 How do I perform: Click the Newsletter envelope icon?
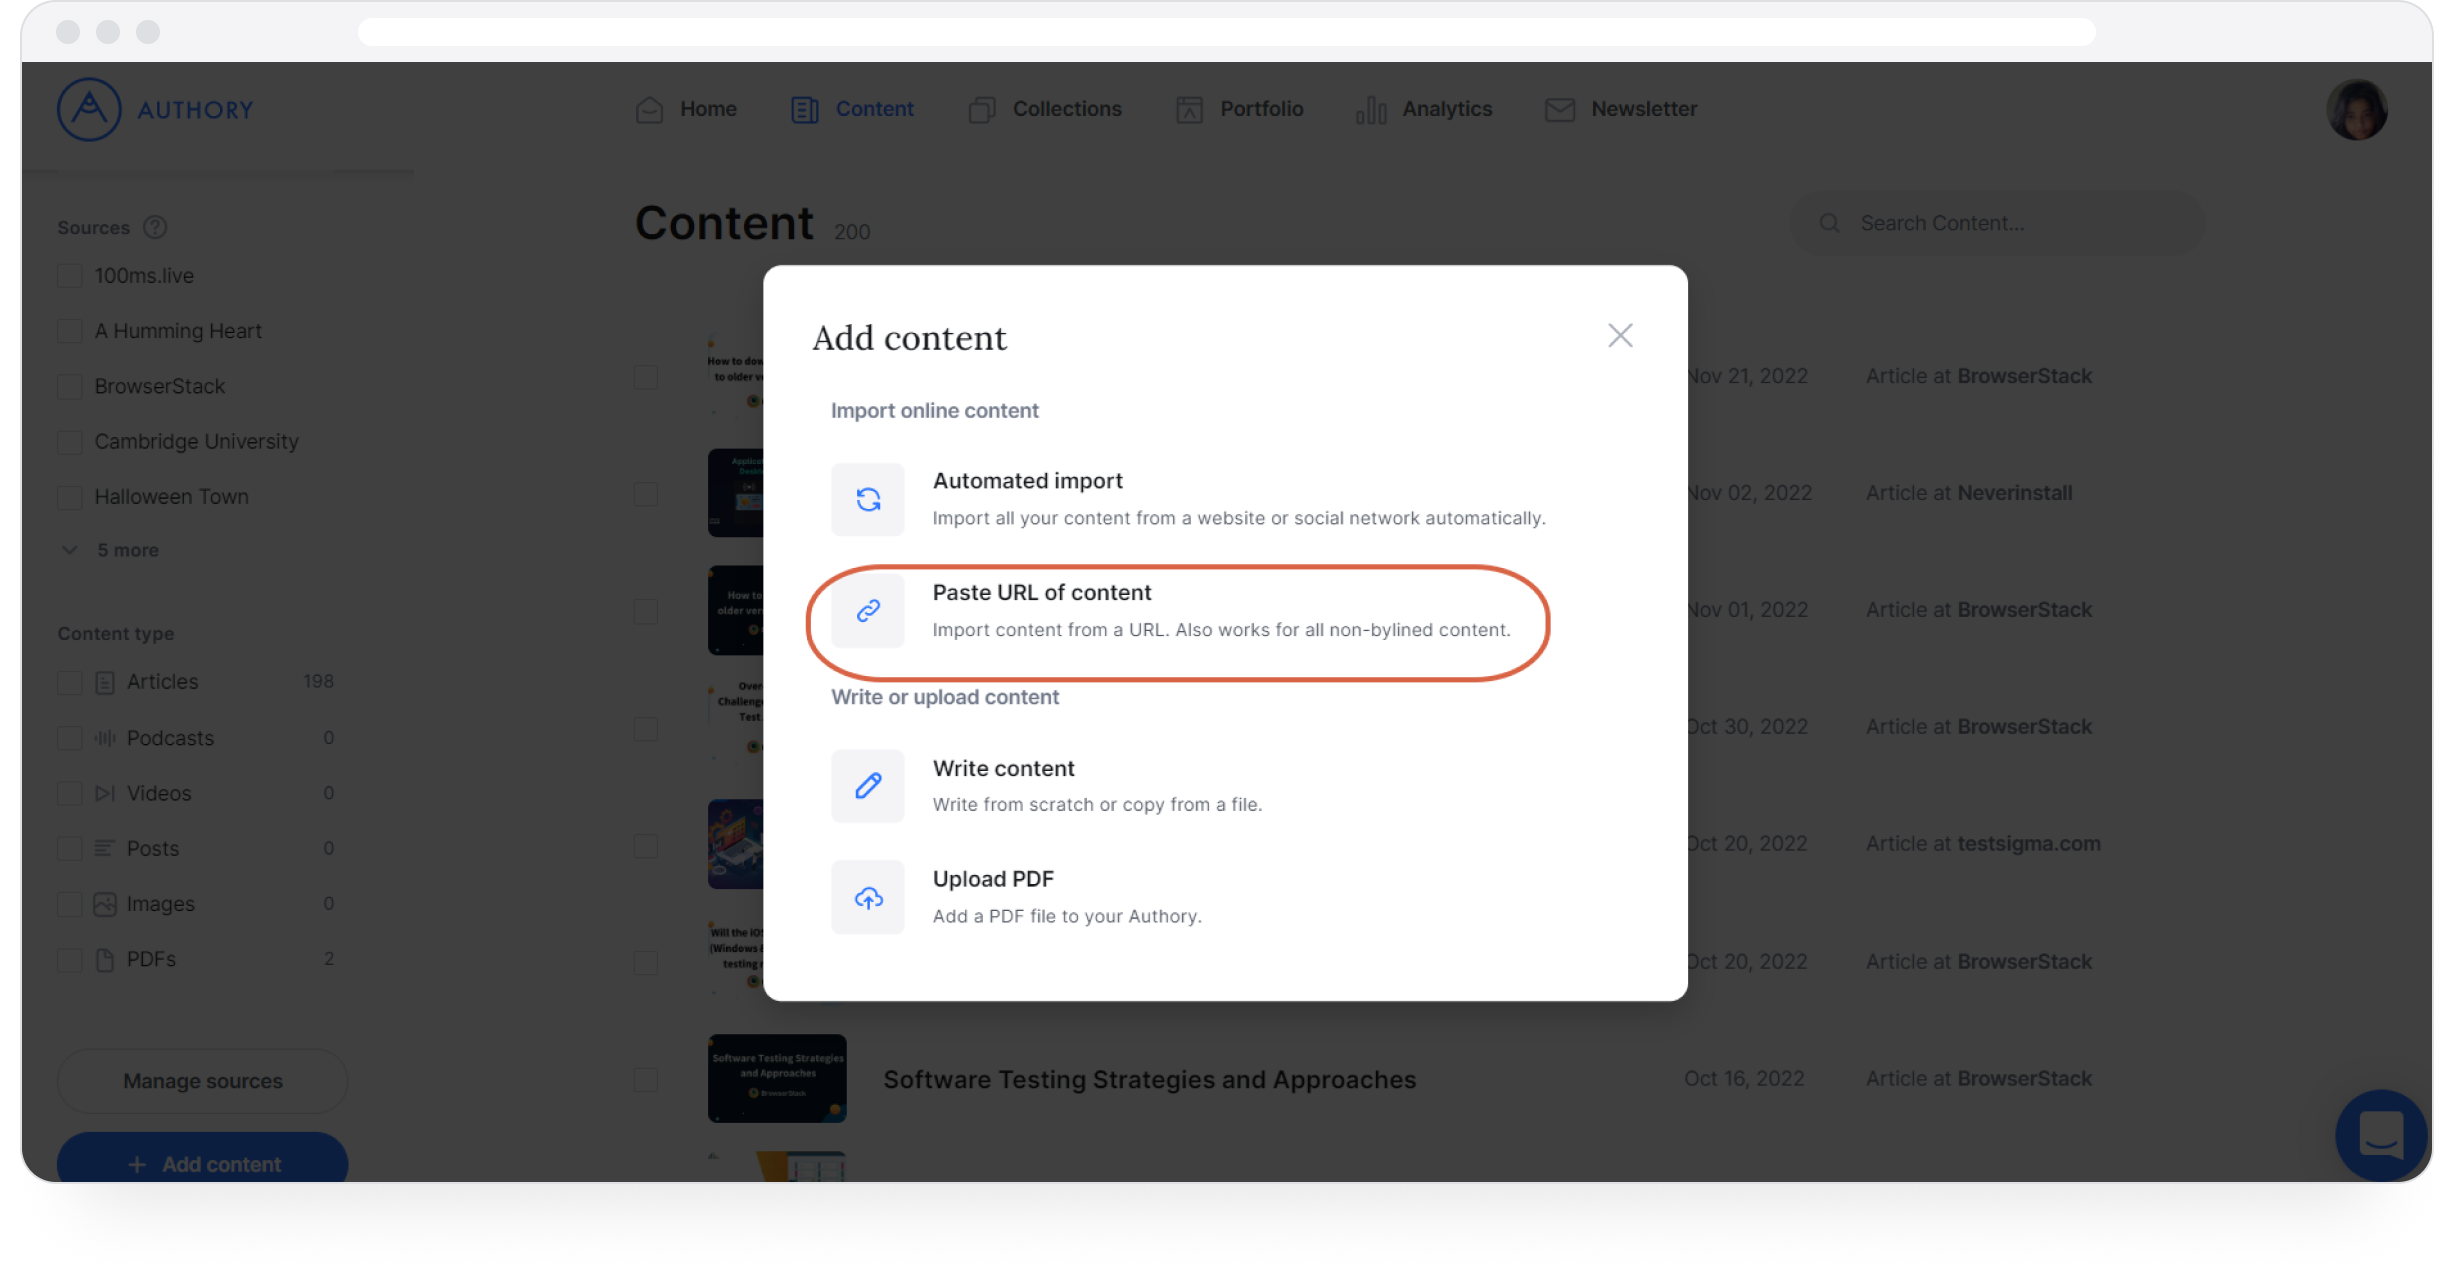tap(1560, 109)
